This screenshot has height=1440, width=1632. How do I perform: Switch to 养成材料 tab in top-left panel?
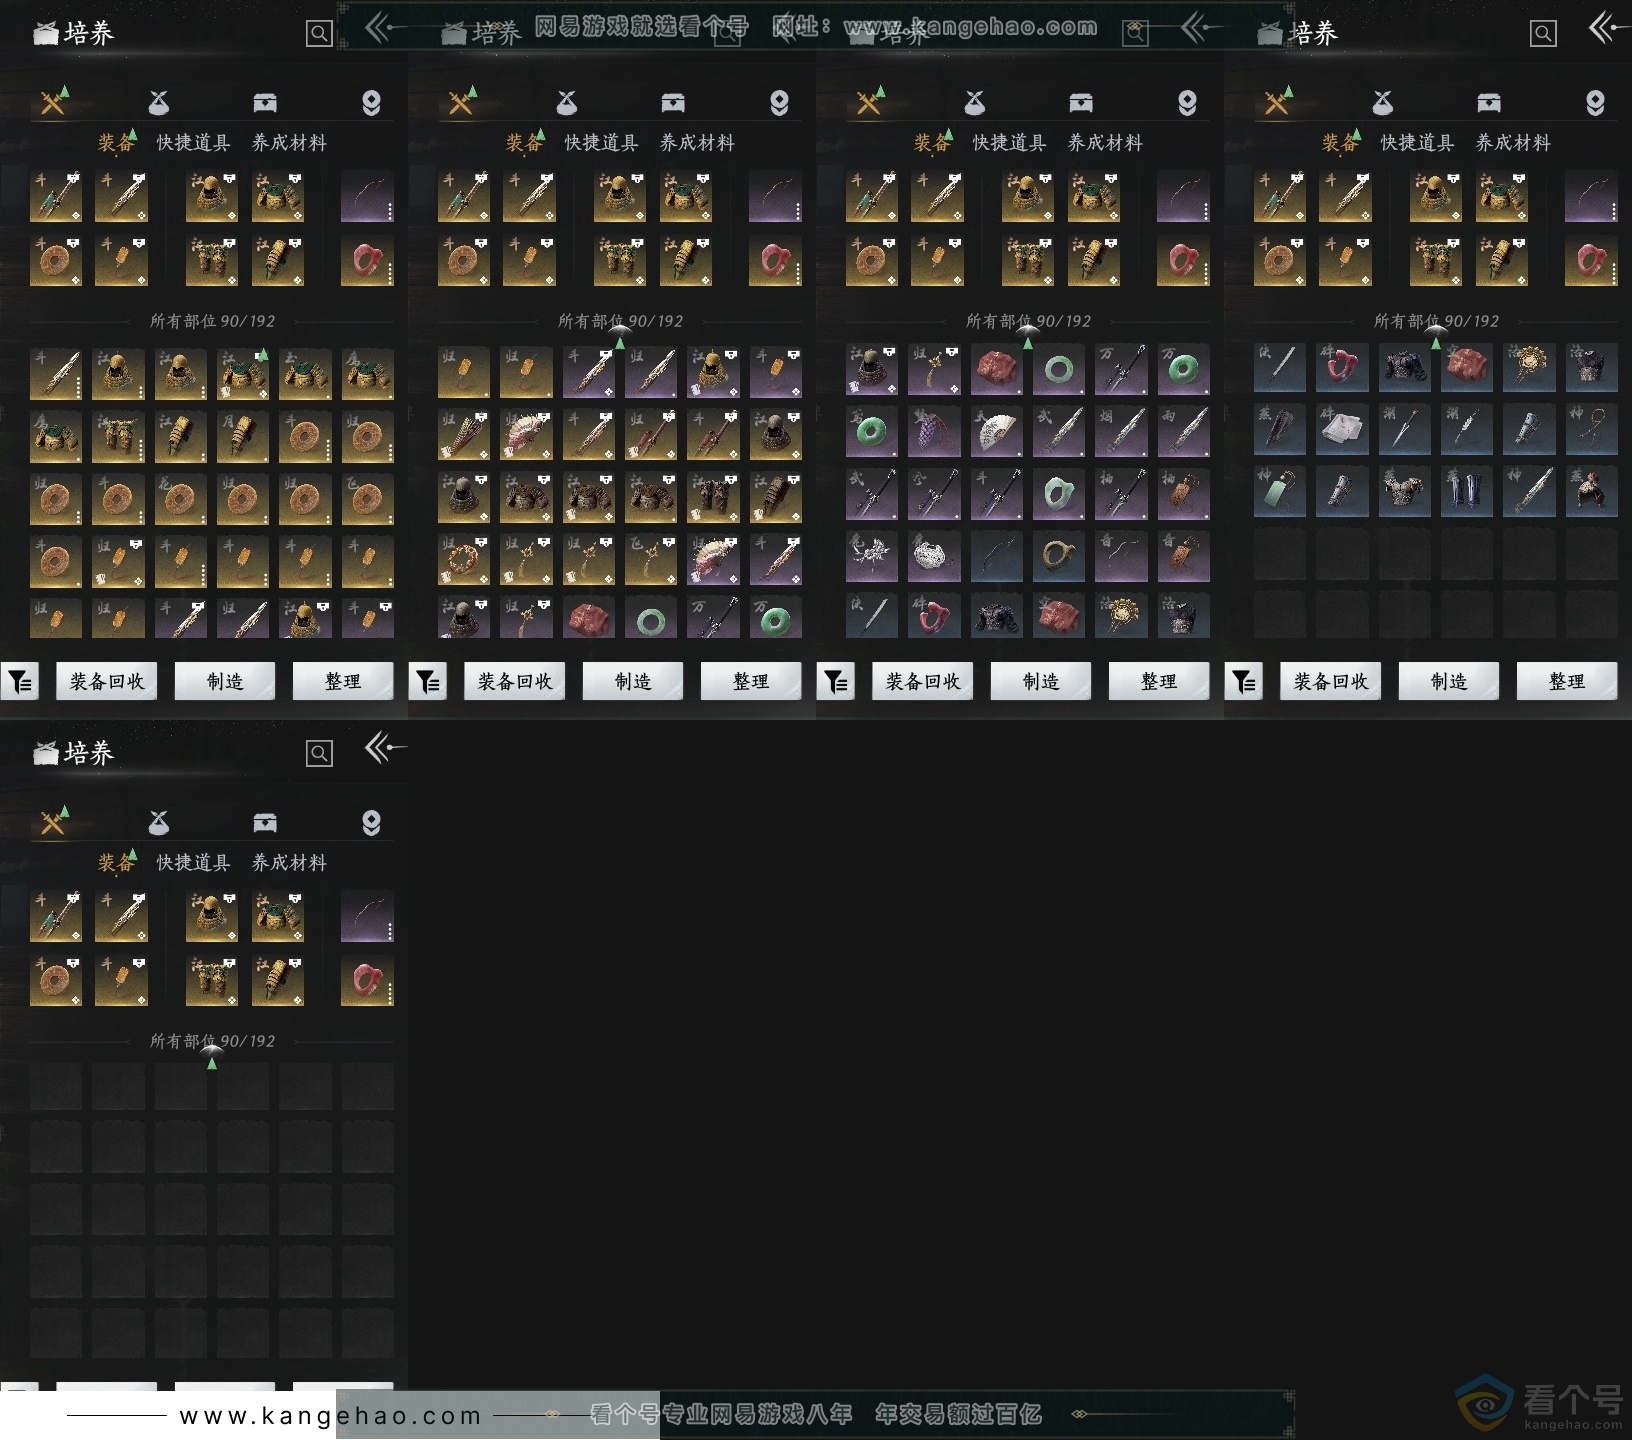[289, 143]
